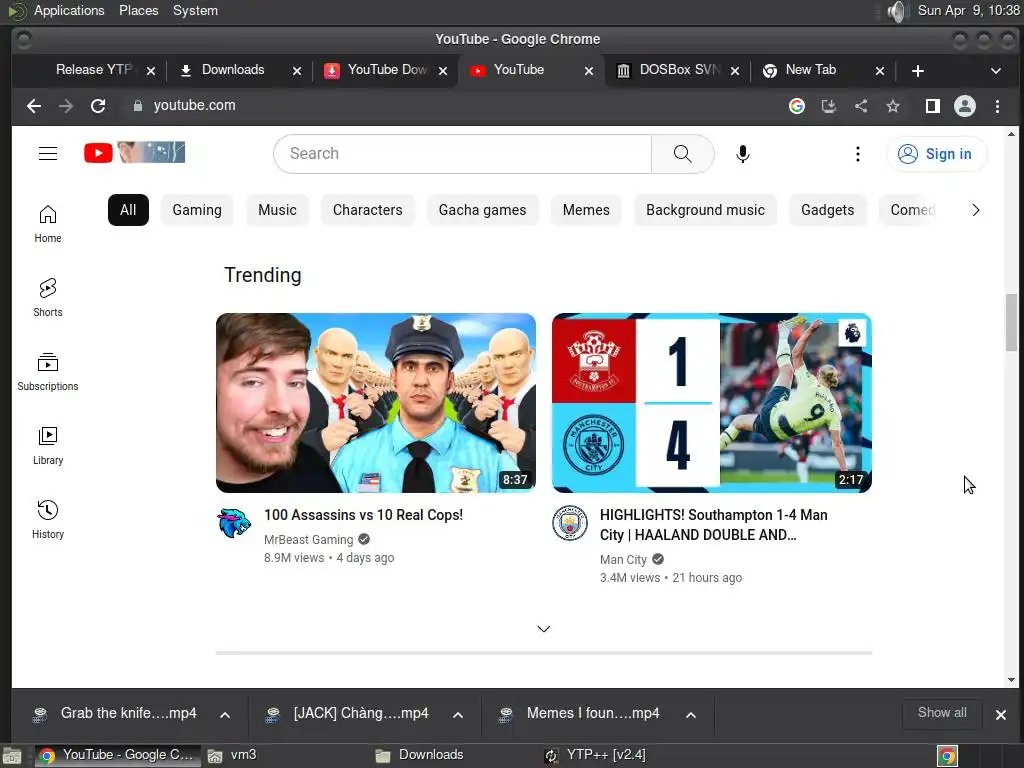
Task: Reload the current page
Action: (x=98, y=106)
